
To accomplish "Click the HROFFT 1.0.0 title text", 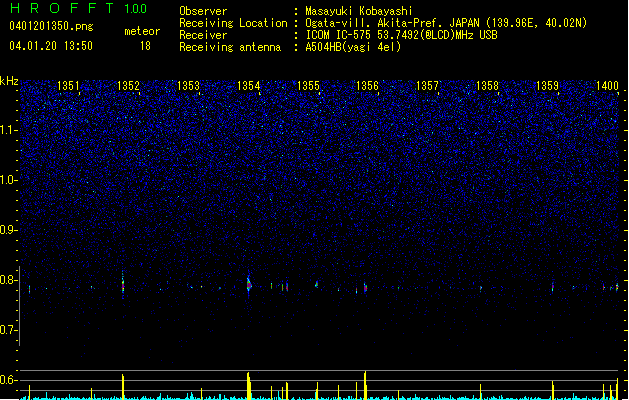I will [x=79, y=8].
